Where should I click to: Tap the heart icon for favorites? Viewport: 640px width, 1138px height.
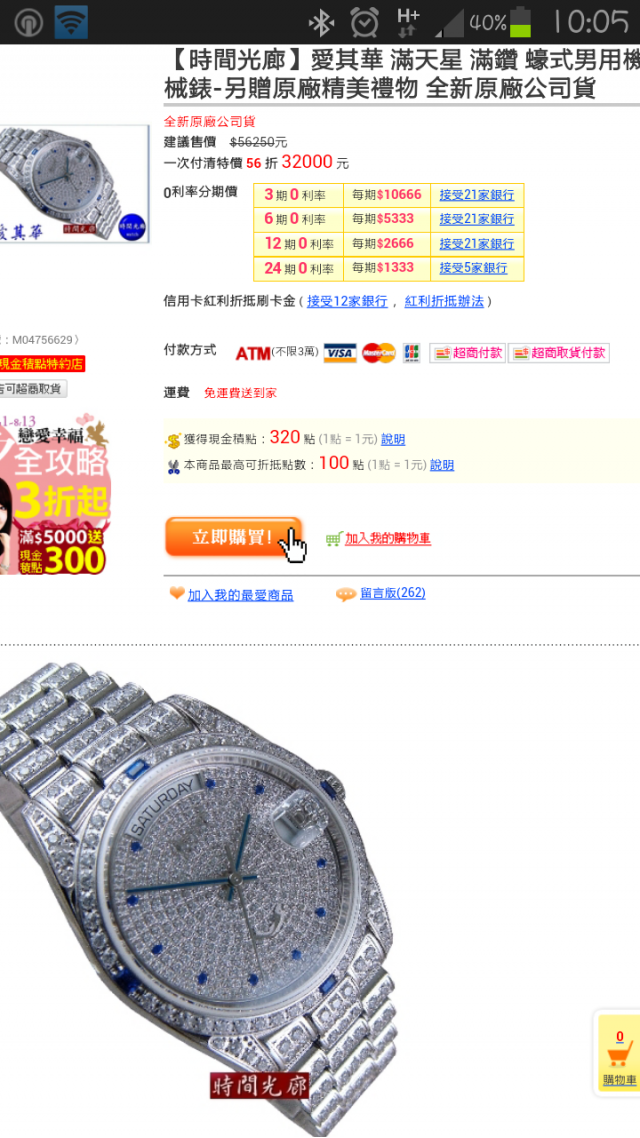pos(177,594)
